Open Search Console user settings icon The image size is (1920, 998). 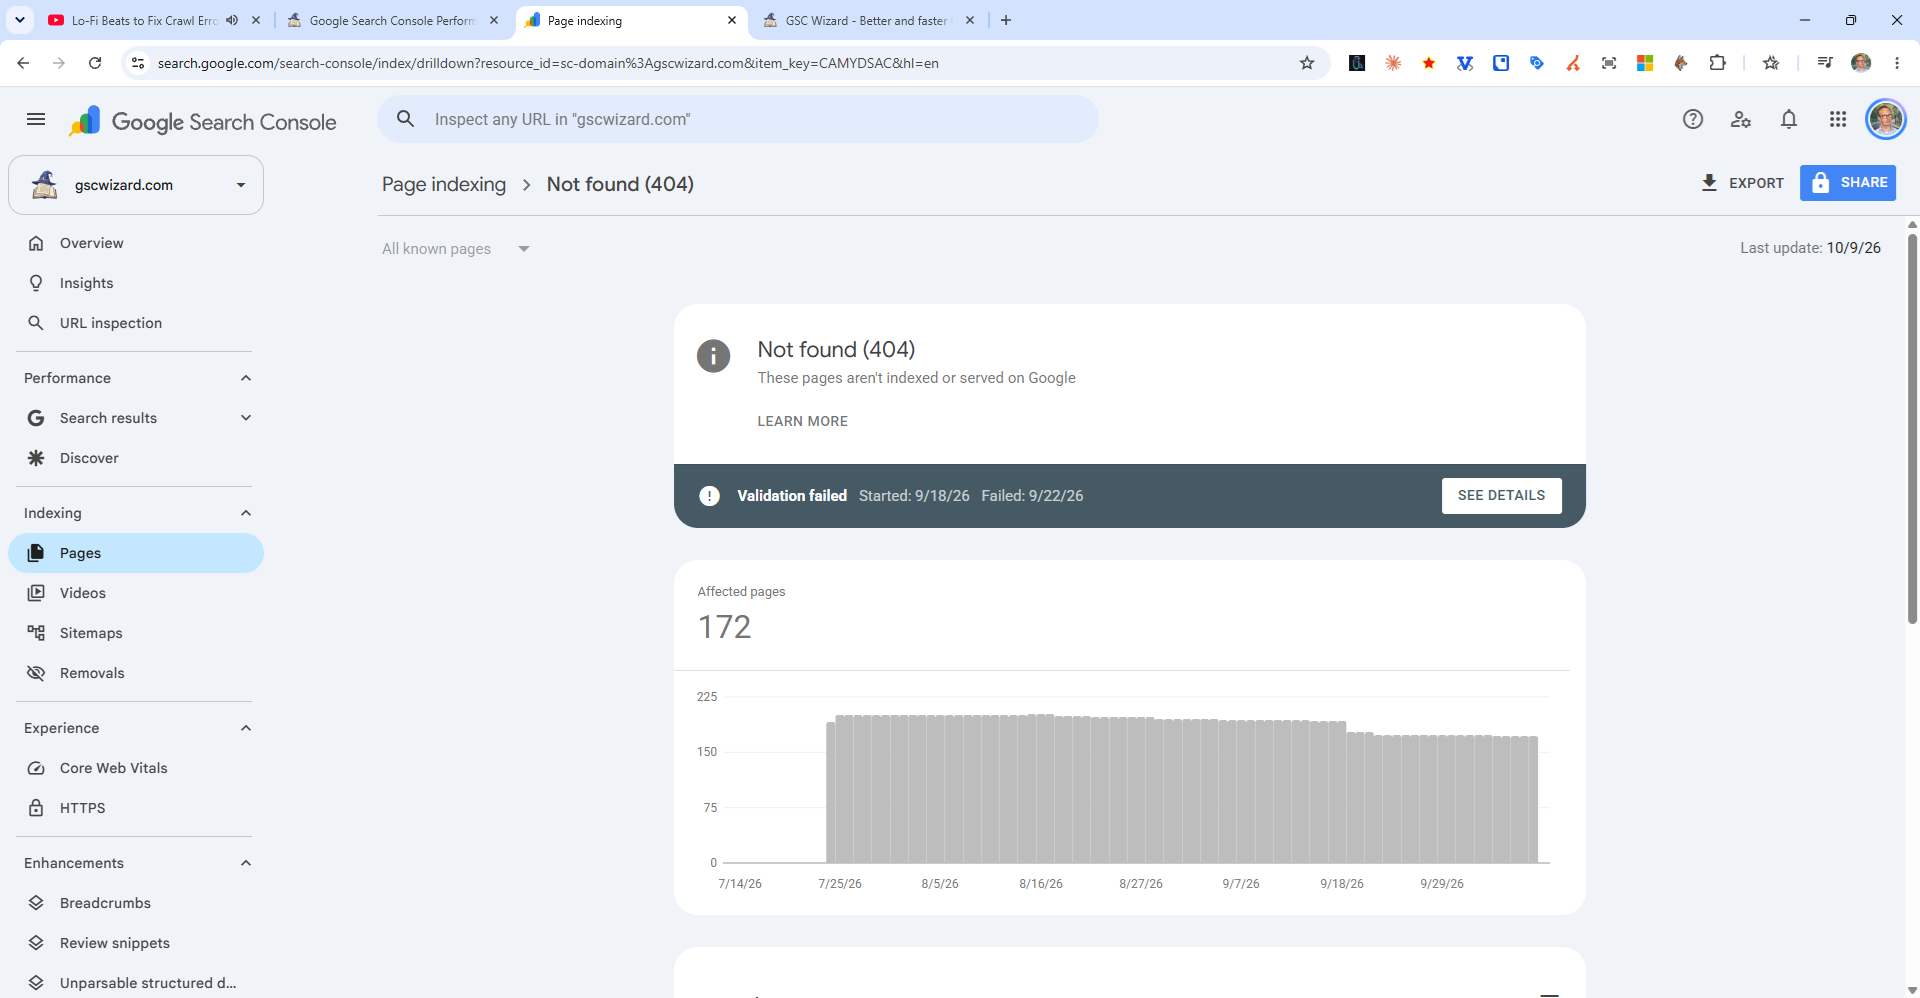(x=1741, y=120)
